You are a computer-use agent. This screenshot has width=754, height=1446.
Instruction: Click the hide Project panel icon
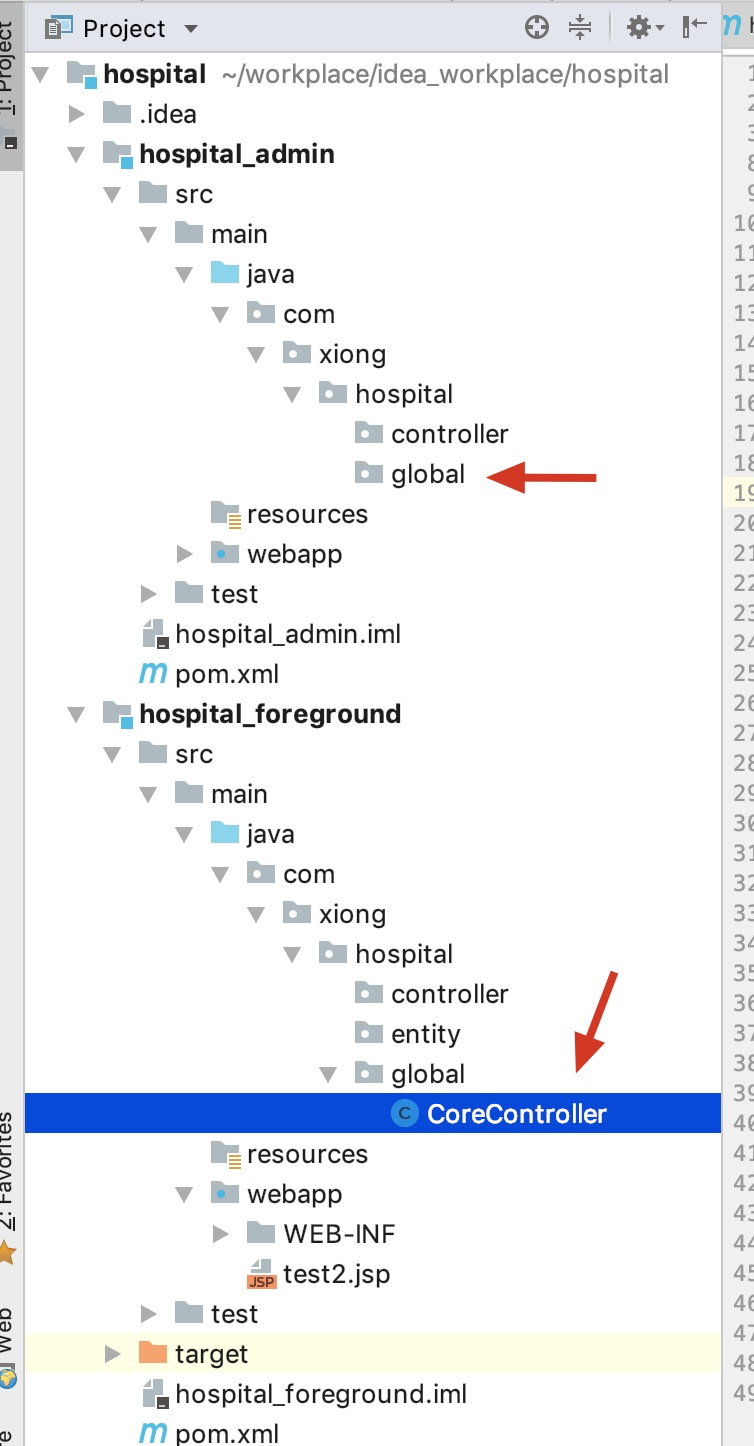(x=694, y=28)
